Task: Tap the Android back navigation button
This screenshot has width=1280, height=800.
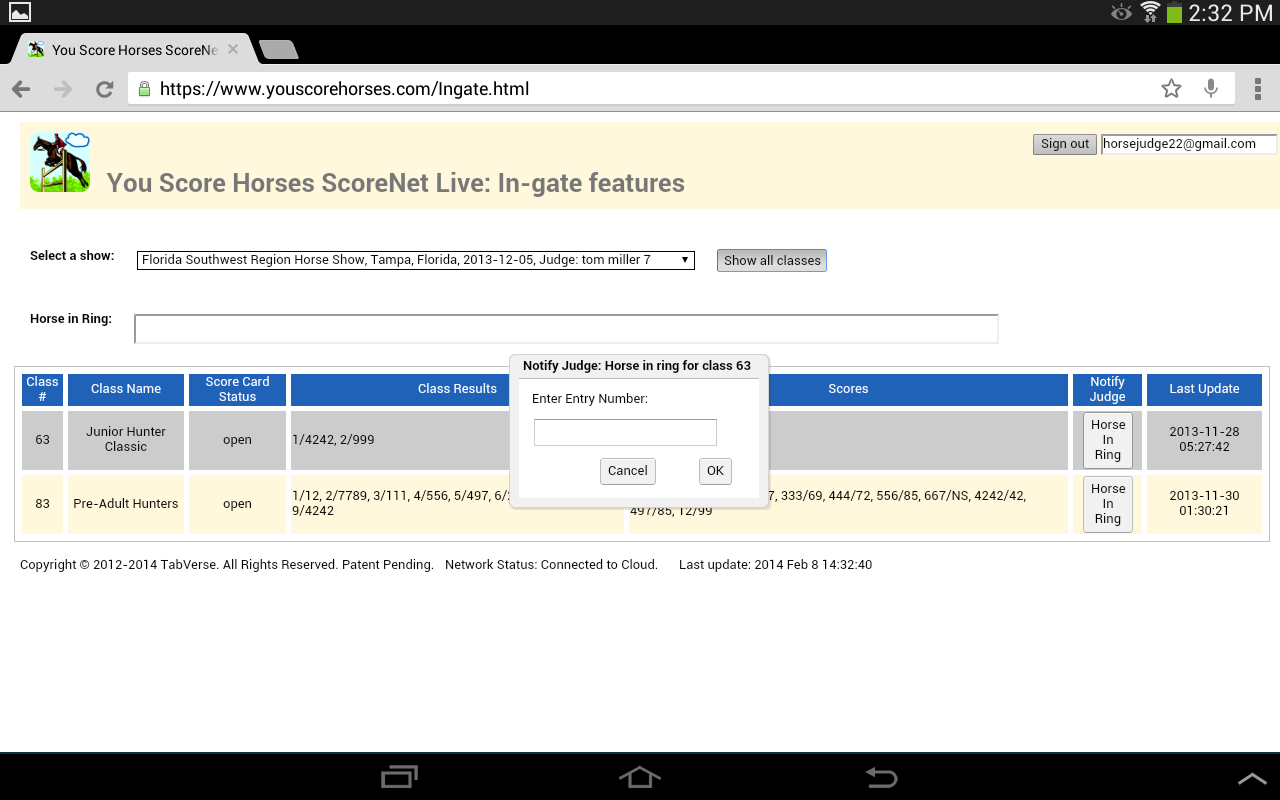Action: click(x=880, y=777)
